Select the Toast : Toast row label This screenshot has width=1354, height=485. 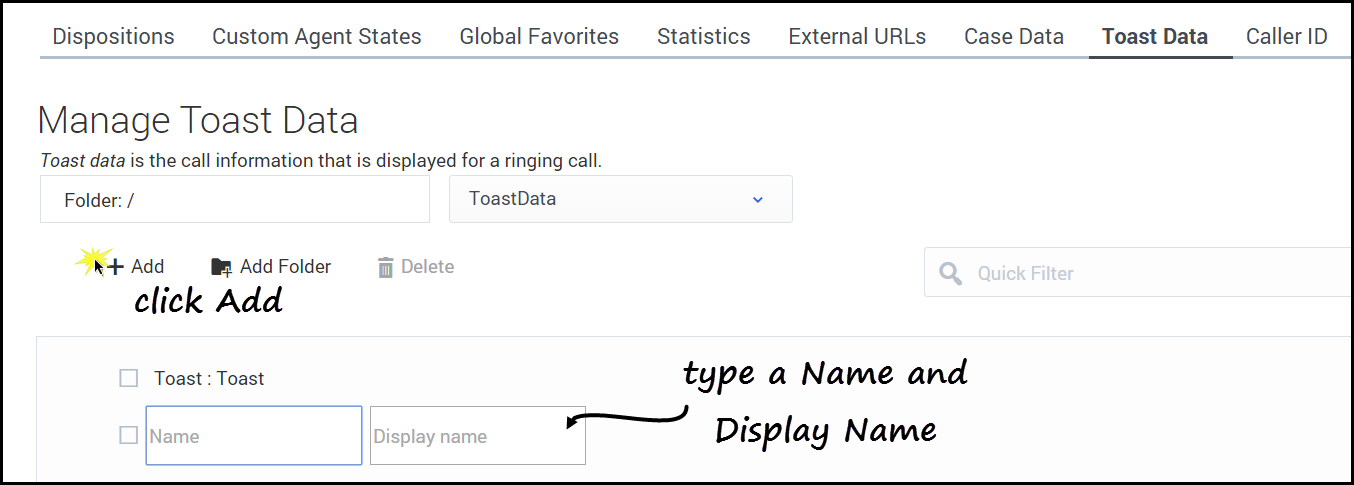pyautogui.click(x=209, y=379)
